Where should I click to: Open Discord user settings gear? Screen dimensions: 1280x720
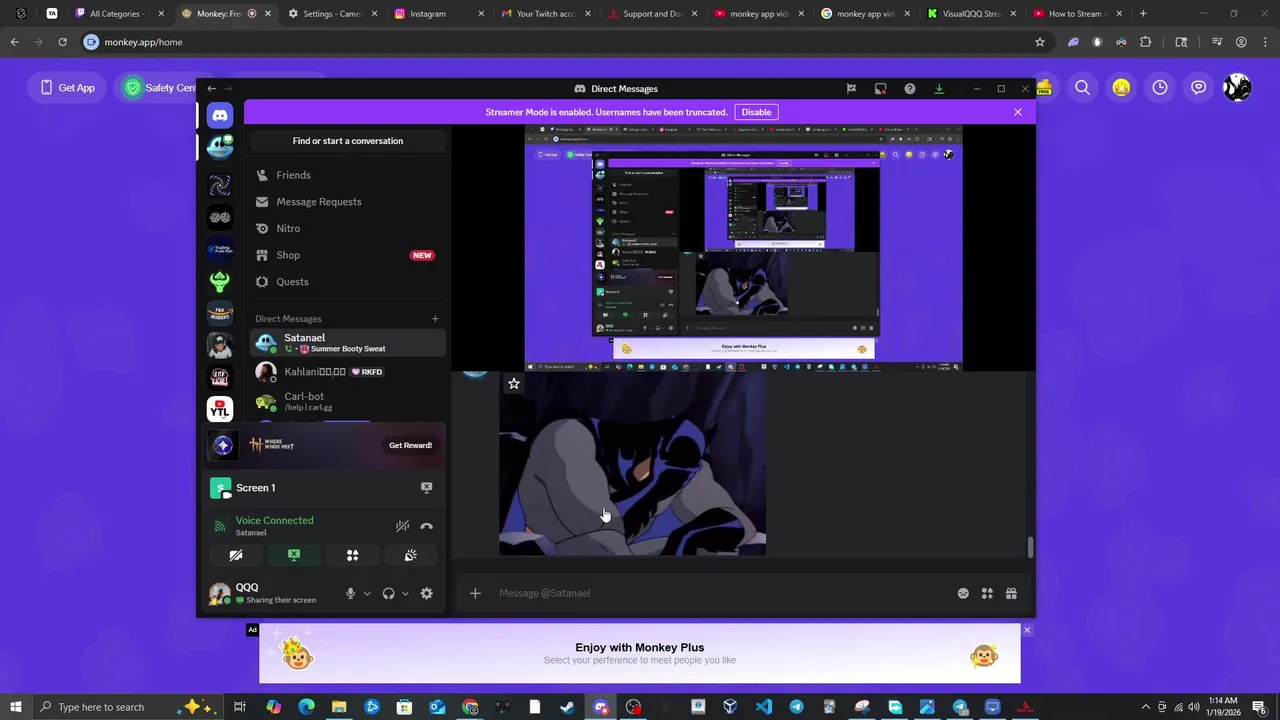coord(426,593)
